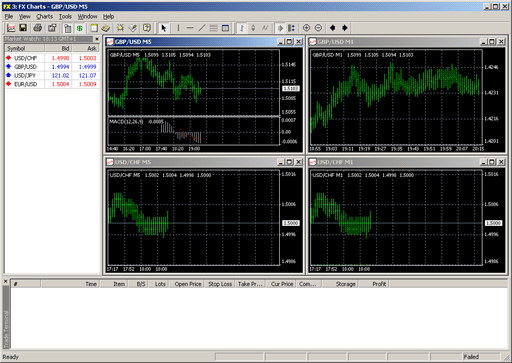Click the left black diamond arrow
Screen dimensions: 512x363
click(x=332, y=28)
